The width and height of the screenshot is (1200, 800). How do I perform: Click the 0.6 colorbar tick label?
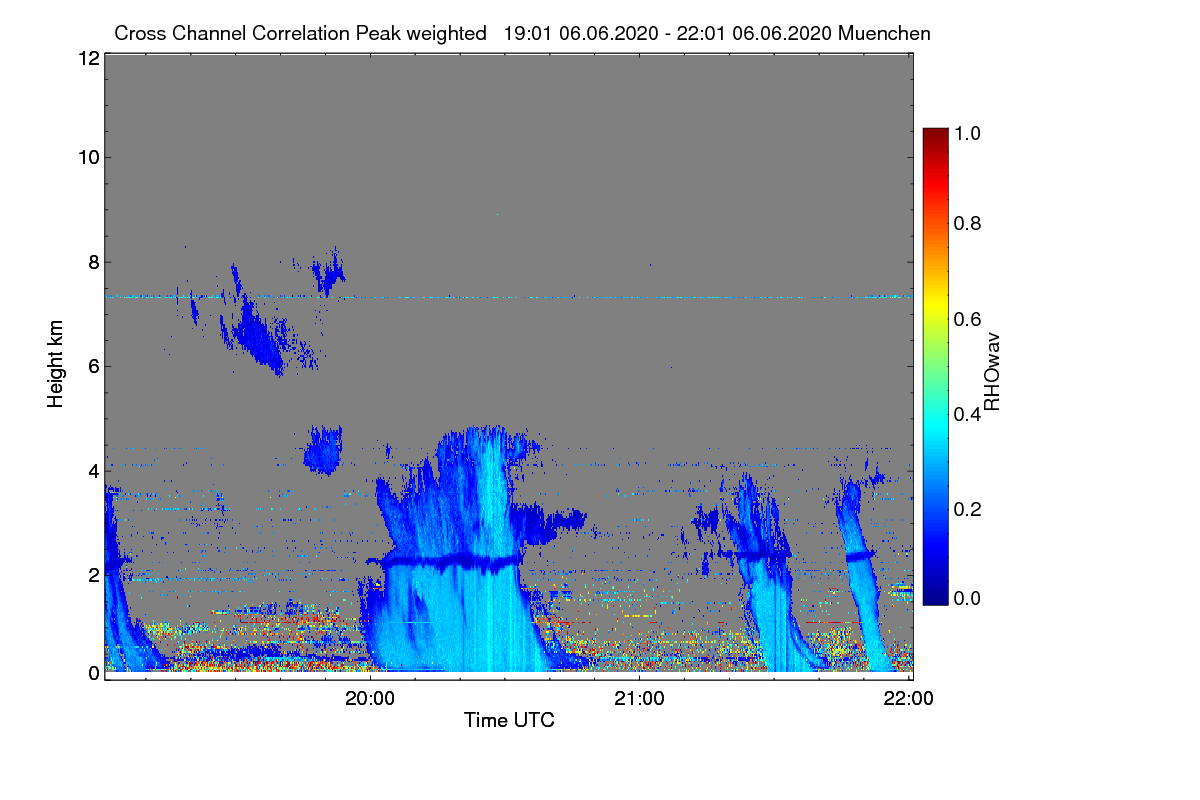(x=966, y=319)
